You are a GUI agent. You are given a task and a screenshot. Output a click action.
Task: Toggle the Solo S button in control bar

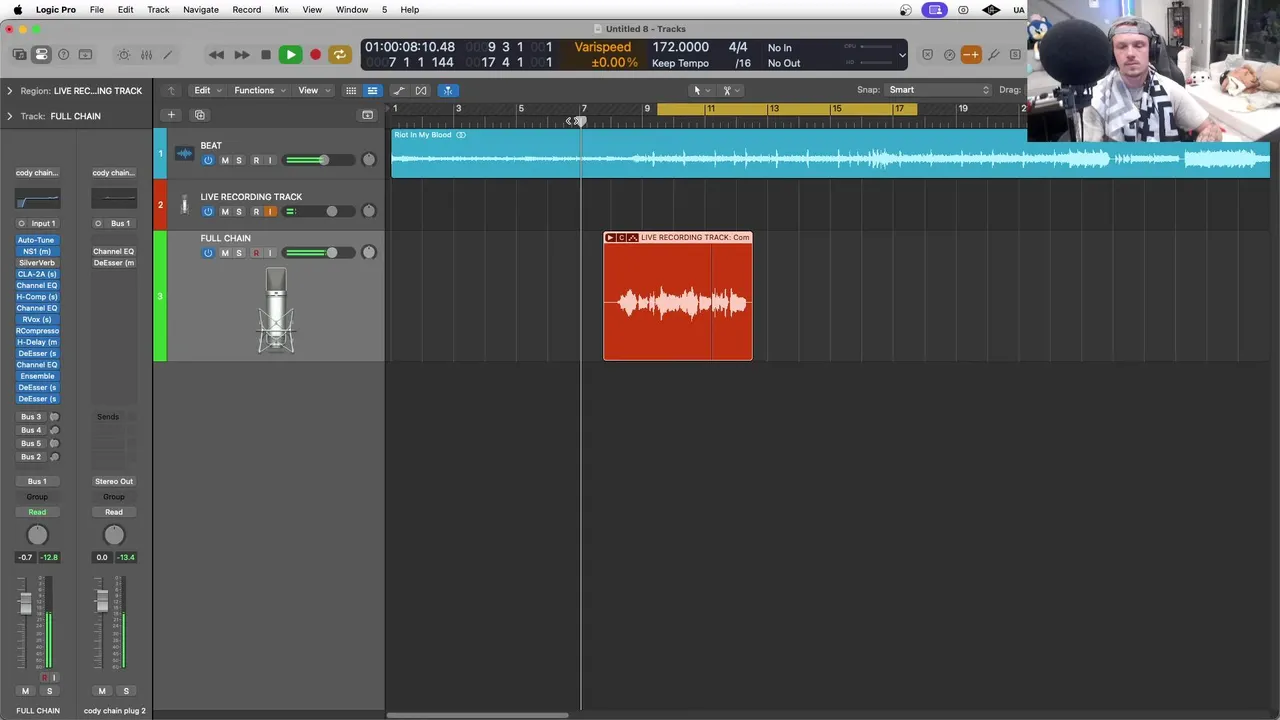click(x=1015, y=55)
